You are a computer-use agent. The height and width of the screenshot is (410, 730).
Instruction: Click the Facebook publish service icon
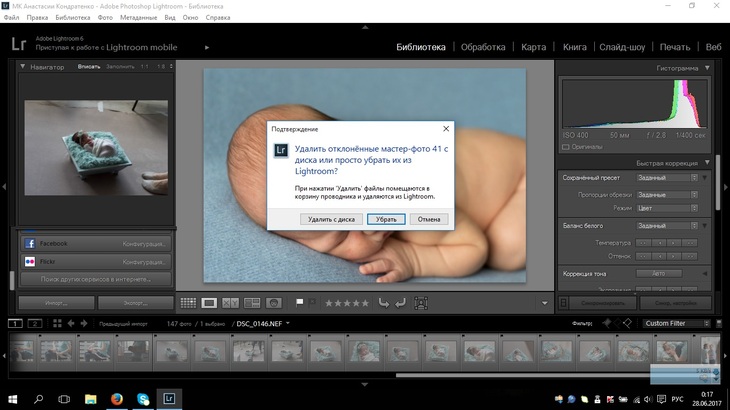(30, 243)
